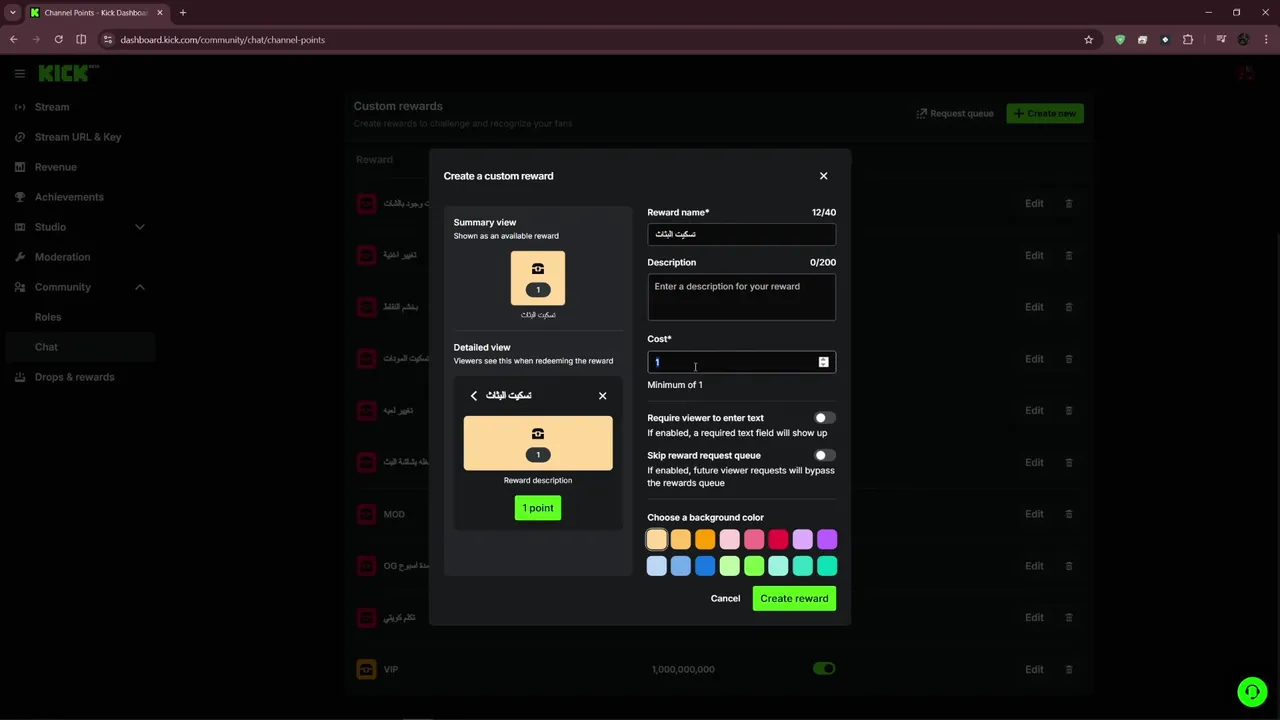Image resolution: width=1280 pixels, height=720 pixels.
Task: Pick the pale lavender background swatch
Action: coord(803,540)
